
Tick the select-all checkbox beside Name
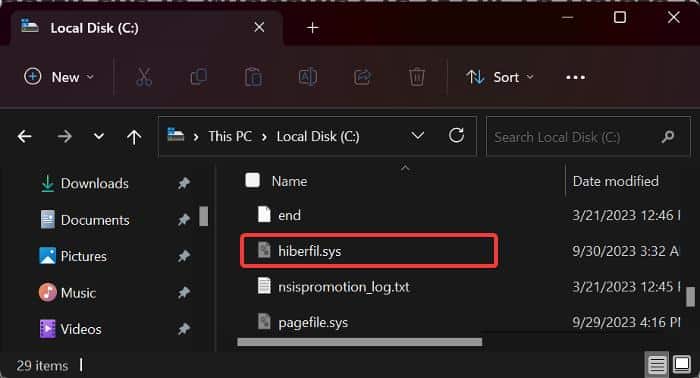coord(253,180)
